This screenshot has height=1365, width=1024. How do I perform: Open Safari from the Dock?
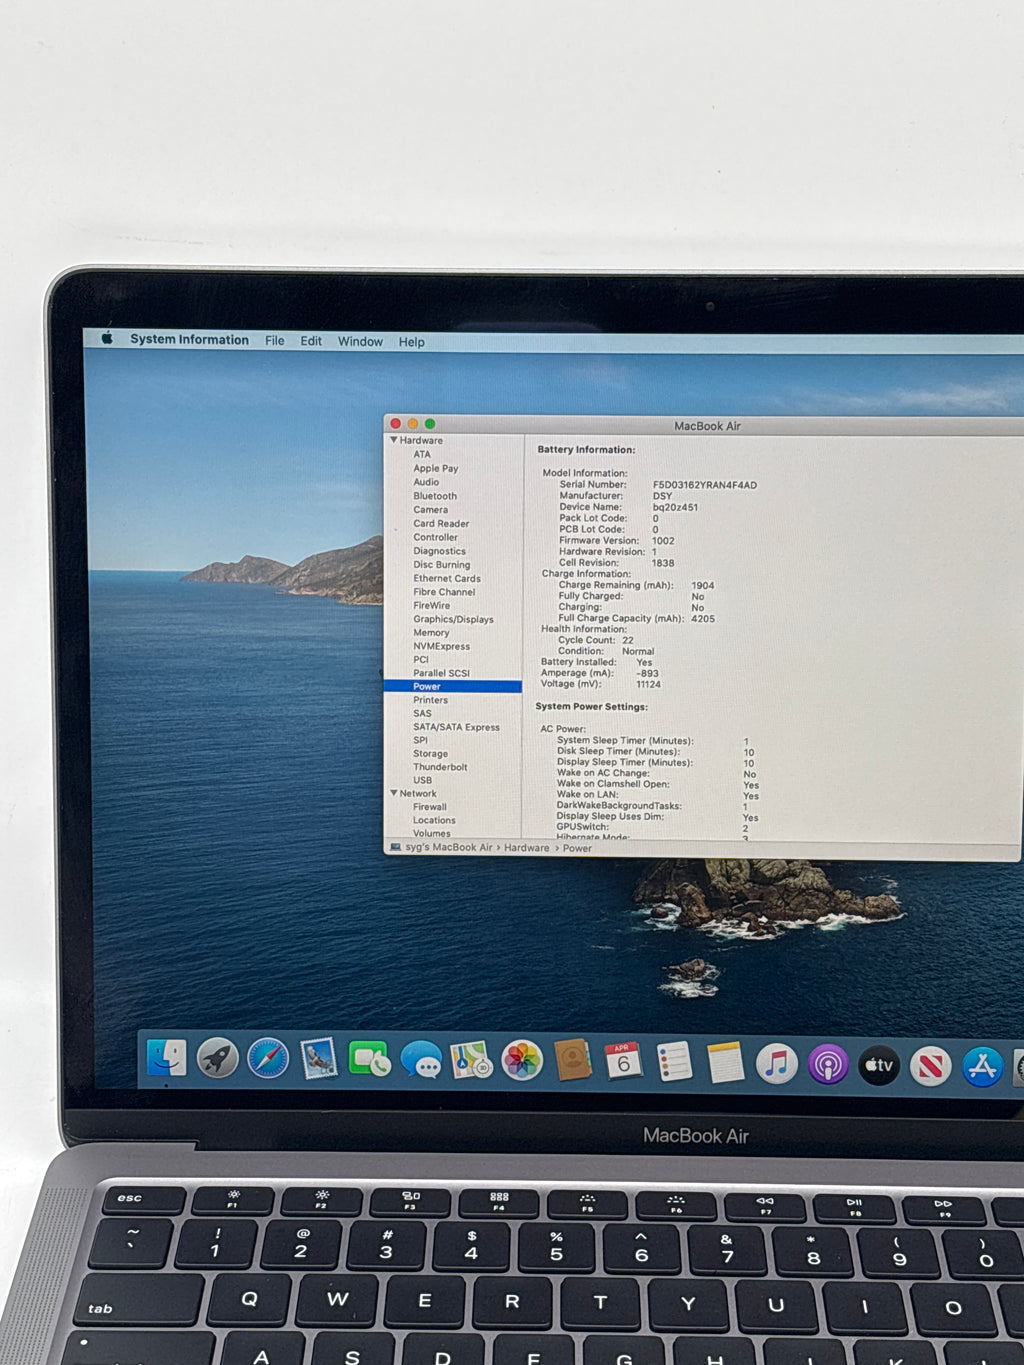(268, 1059)
